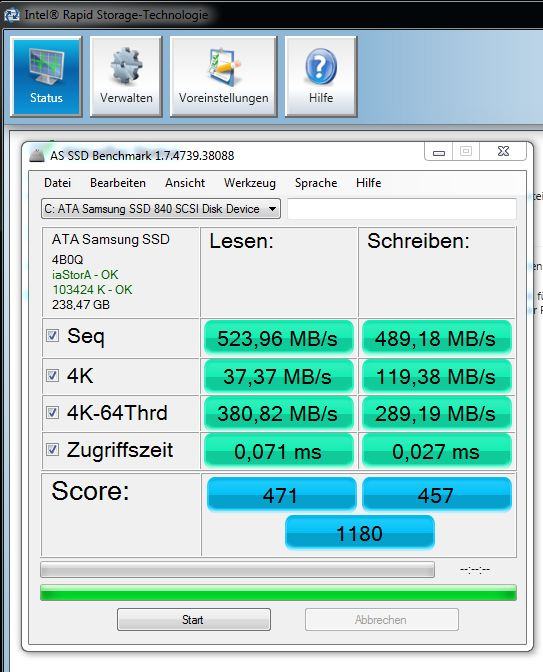This screenshot has height=672, width=543.
Task: Select the Seq read value 523,96 MB/s
Action: (x=279, y=338)
